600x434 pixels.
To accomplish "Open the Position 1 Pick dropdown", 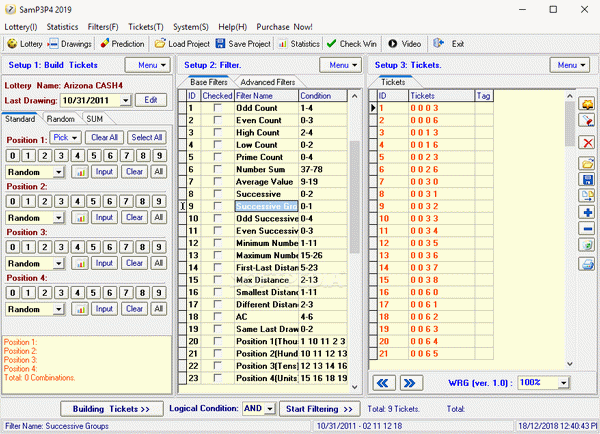I will (x=65, y=137).
